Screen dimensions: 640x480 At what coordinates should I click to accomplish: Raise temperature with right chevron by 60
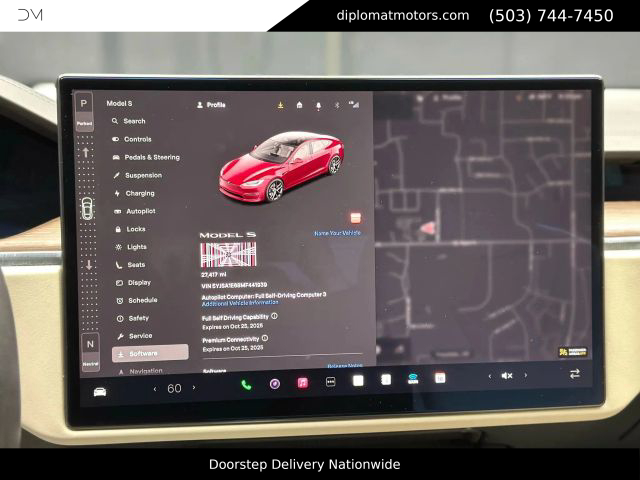(x=194, y=387)
